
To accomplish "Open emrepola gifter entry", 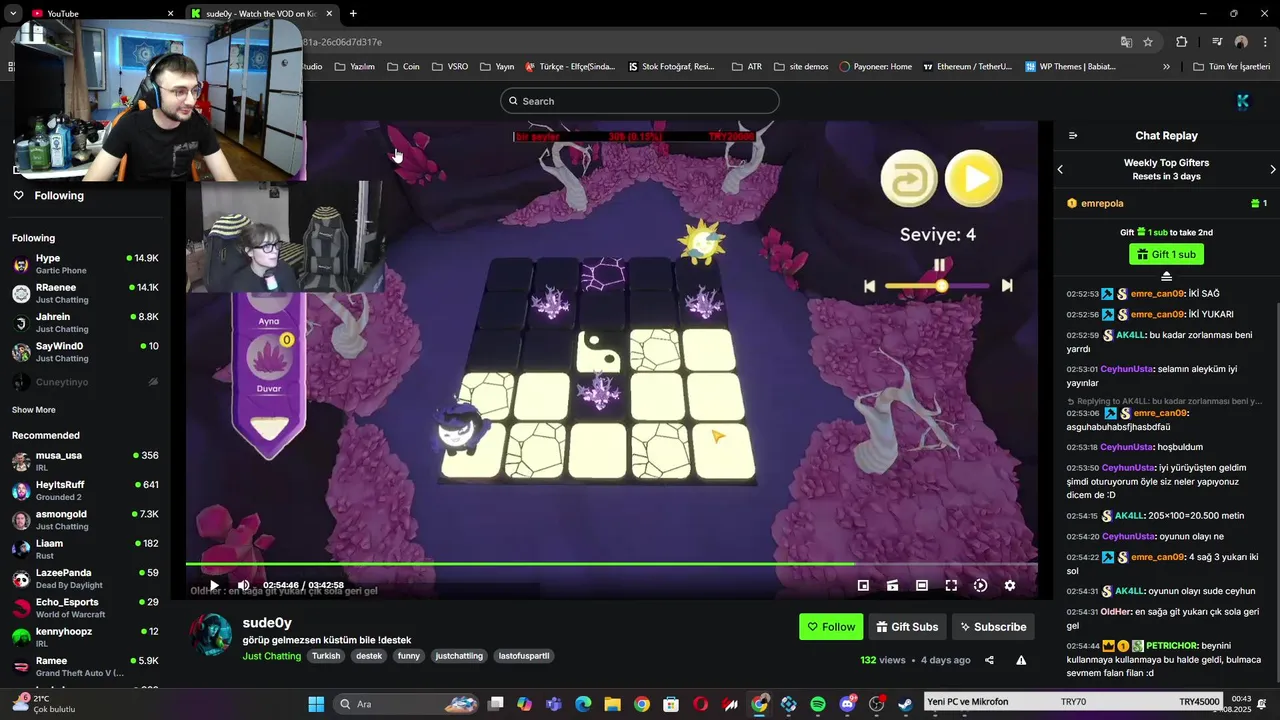I will pyautogui.click(x=1166, y=203).
